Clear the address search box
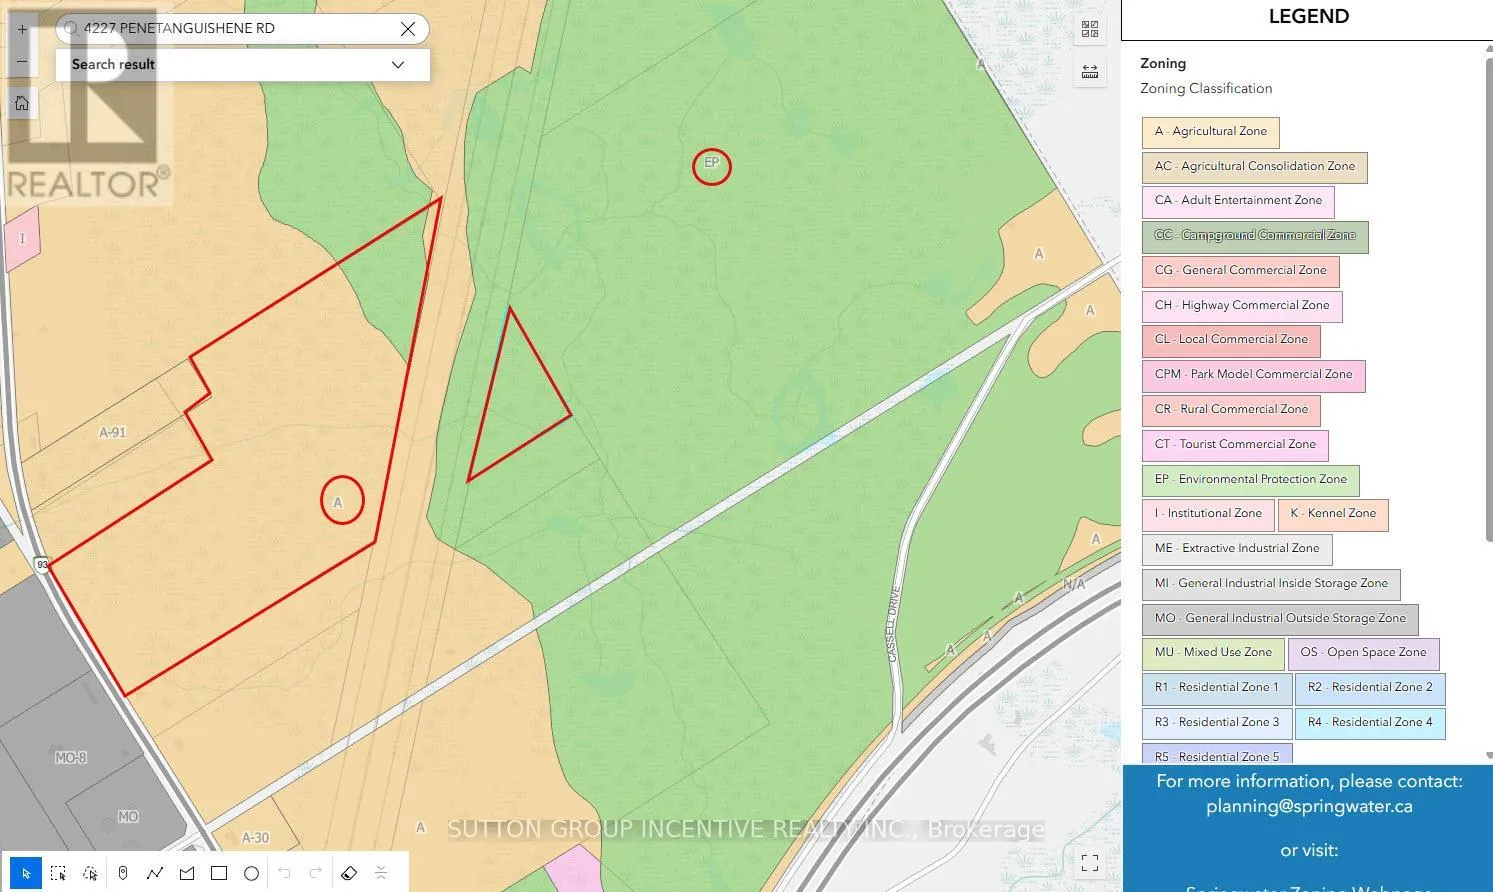 click(x=408, y=29)
